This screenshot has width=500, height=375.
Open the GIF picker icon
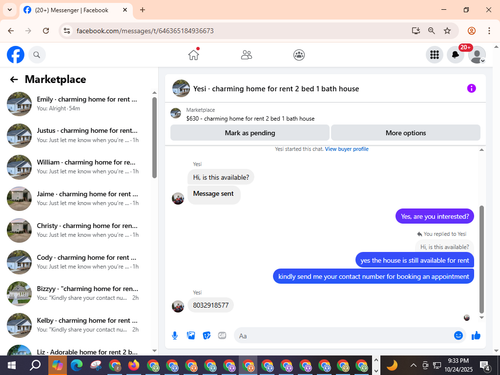(222, 335)
